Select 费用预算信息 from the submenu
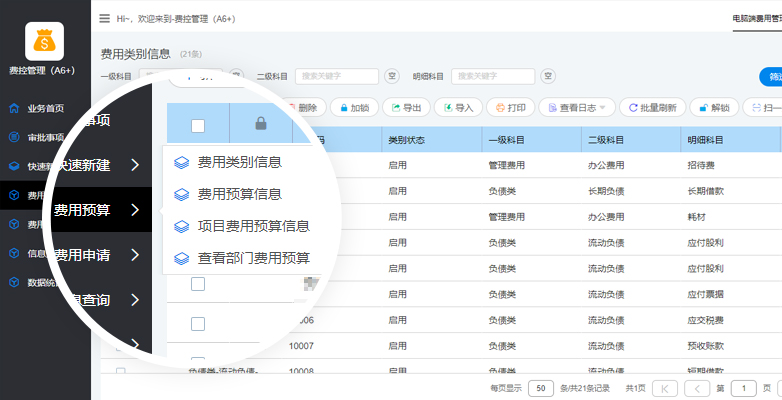The image size is (782, 400). coord(239,194)
